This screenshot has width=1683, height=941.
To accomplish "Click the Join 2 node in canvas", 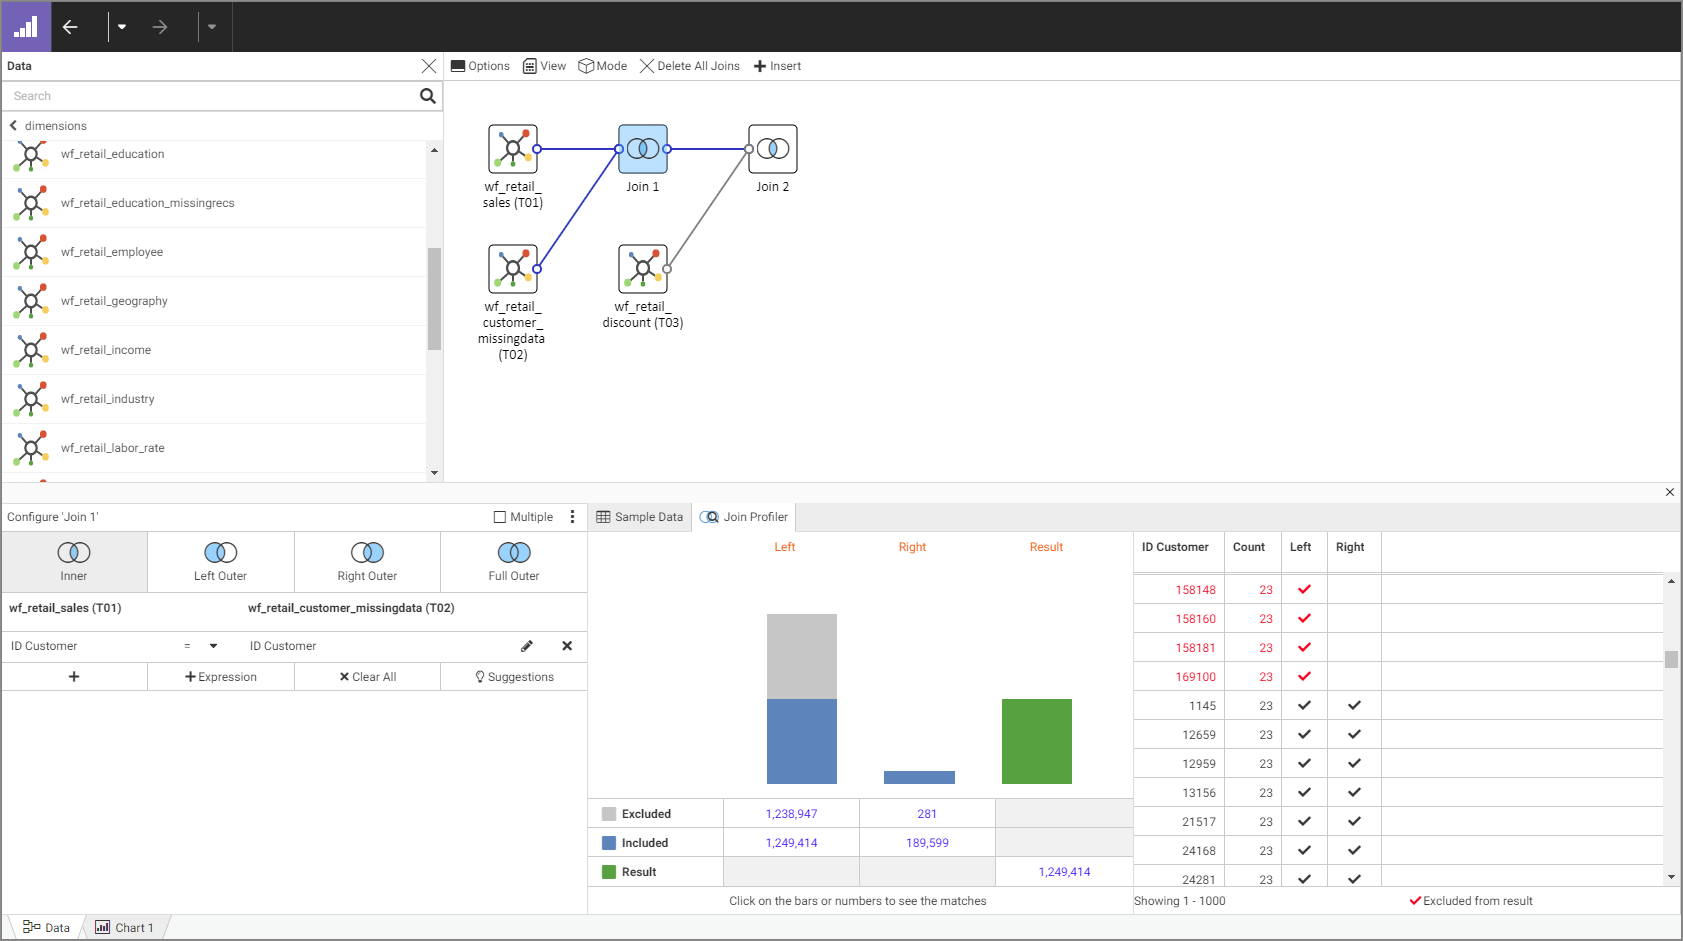I will click(x=772, y=147).
